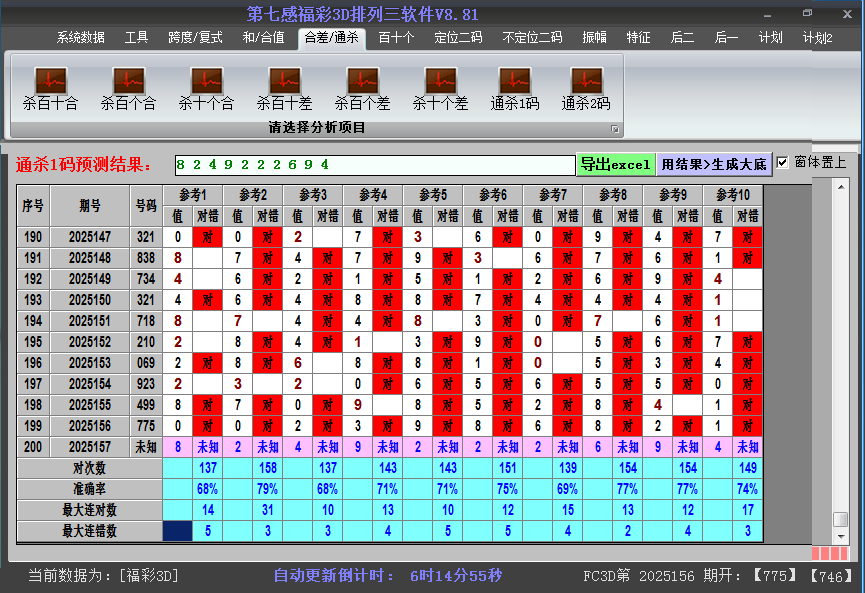Switch to the 振幅 tab

click(x=594, y=38)
